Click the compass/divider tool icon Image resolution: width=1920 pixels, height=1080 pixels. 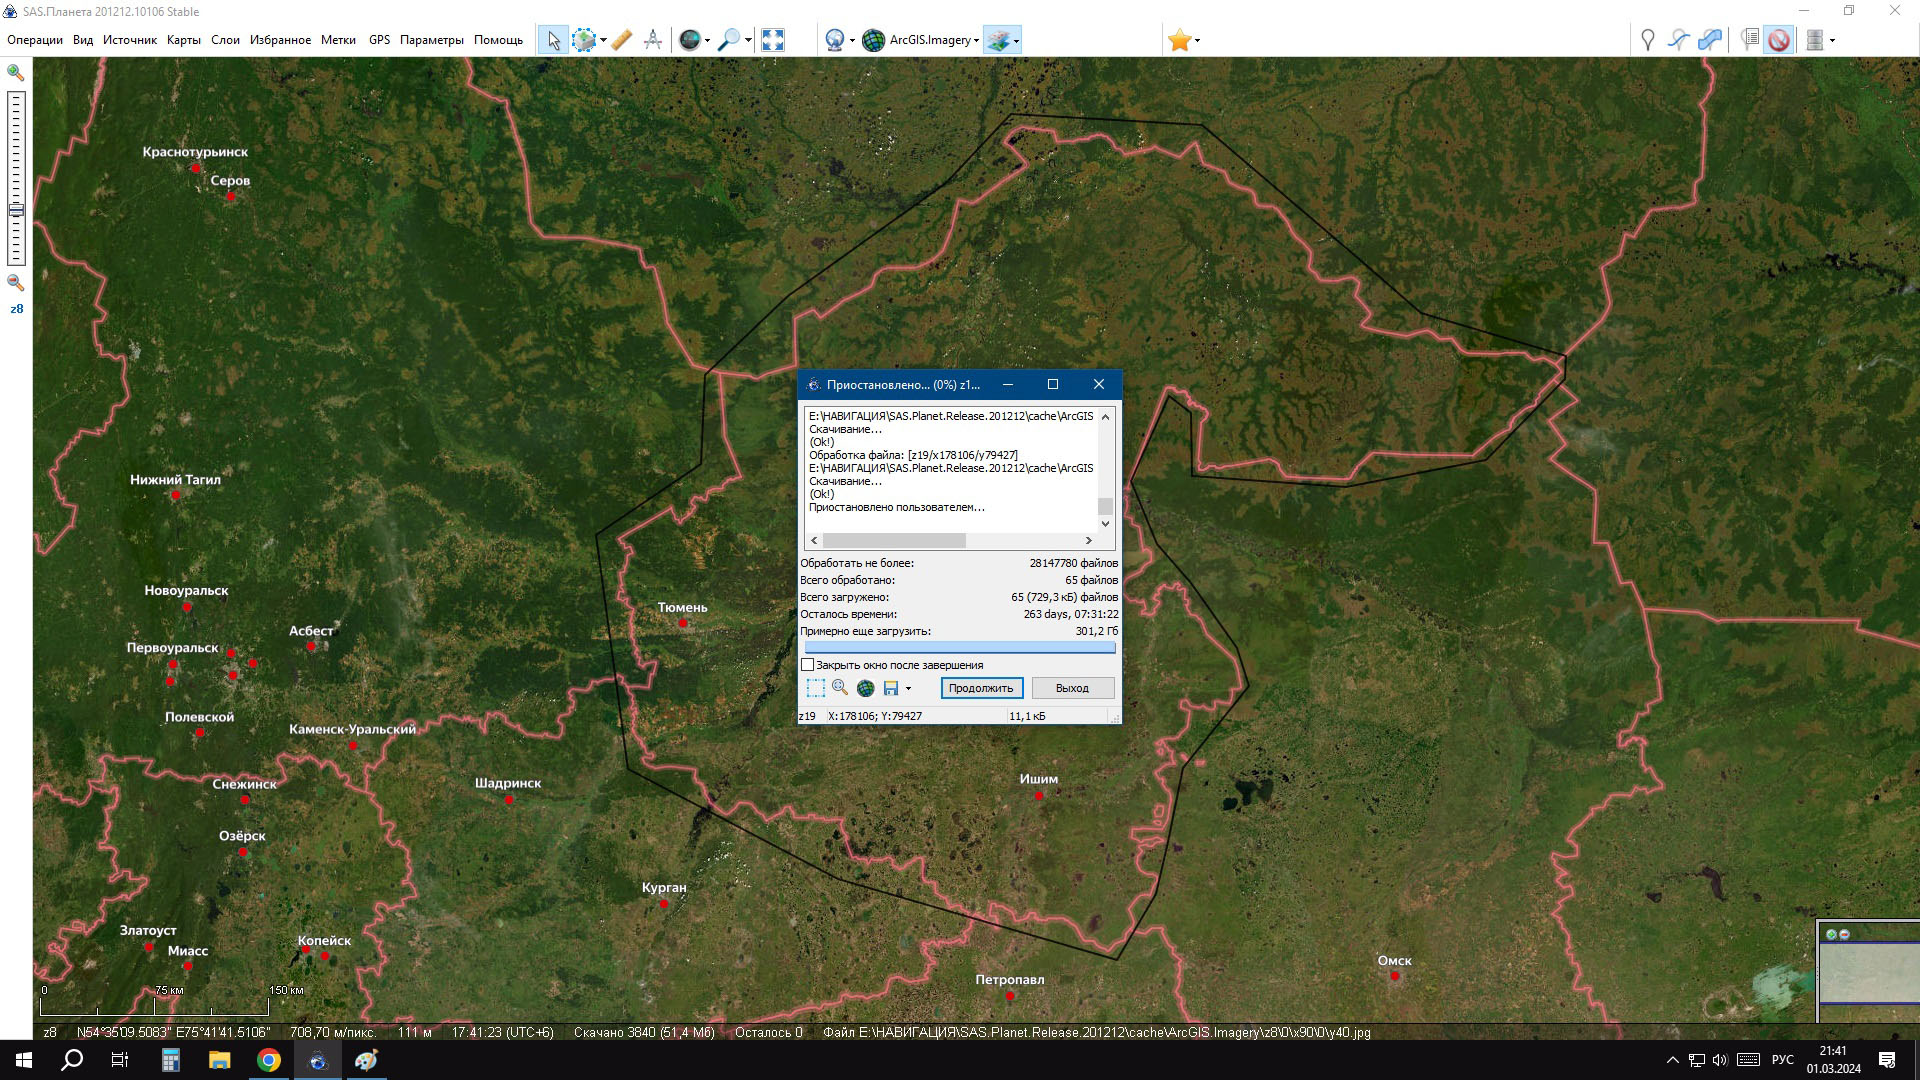tap(653, 40)
